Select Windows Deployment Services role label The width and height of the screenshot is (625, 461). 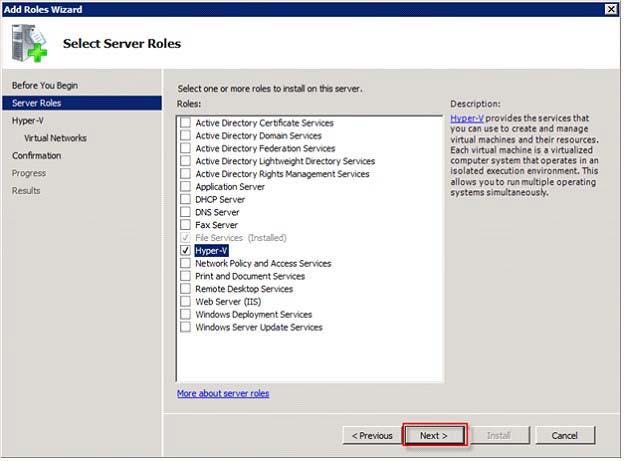pos(254,314)
